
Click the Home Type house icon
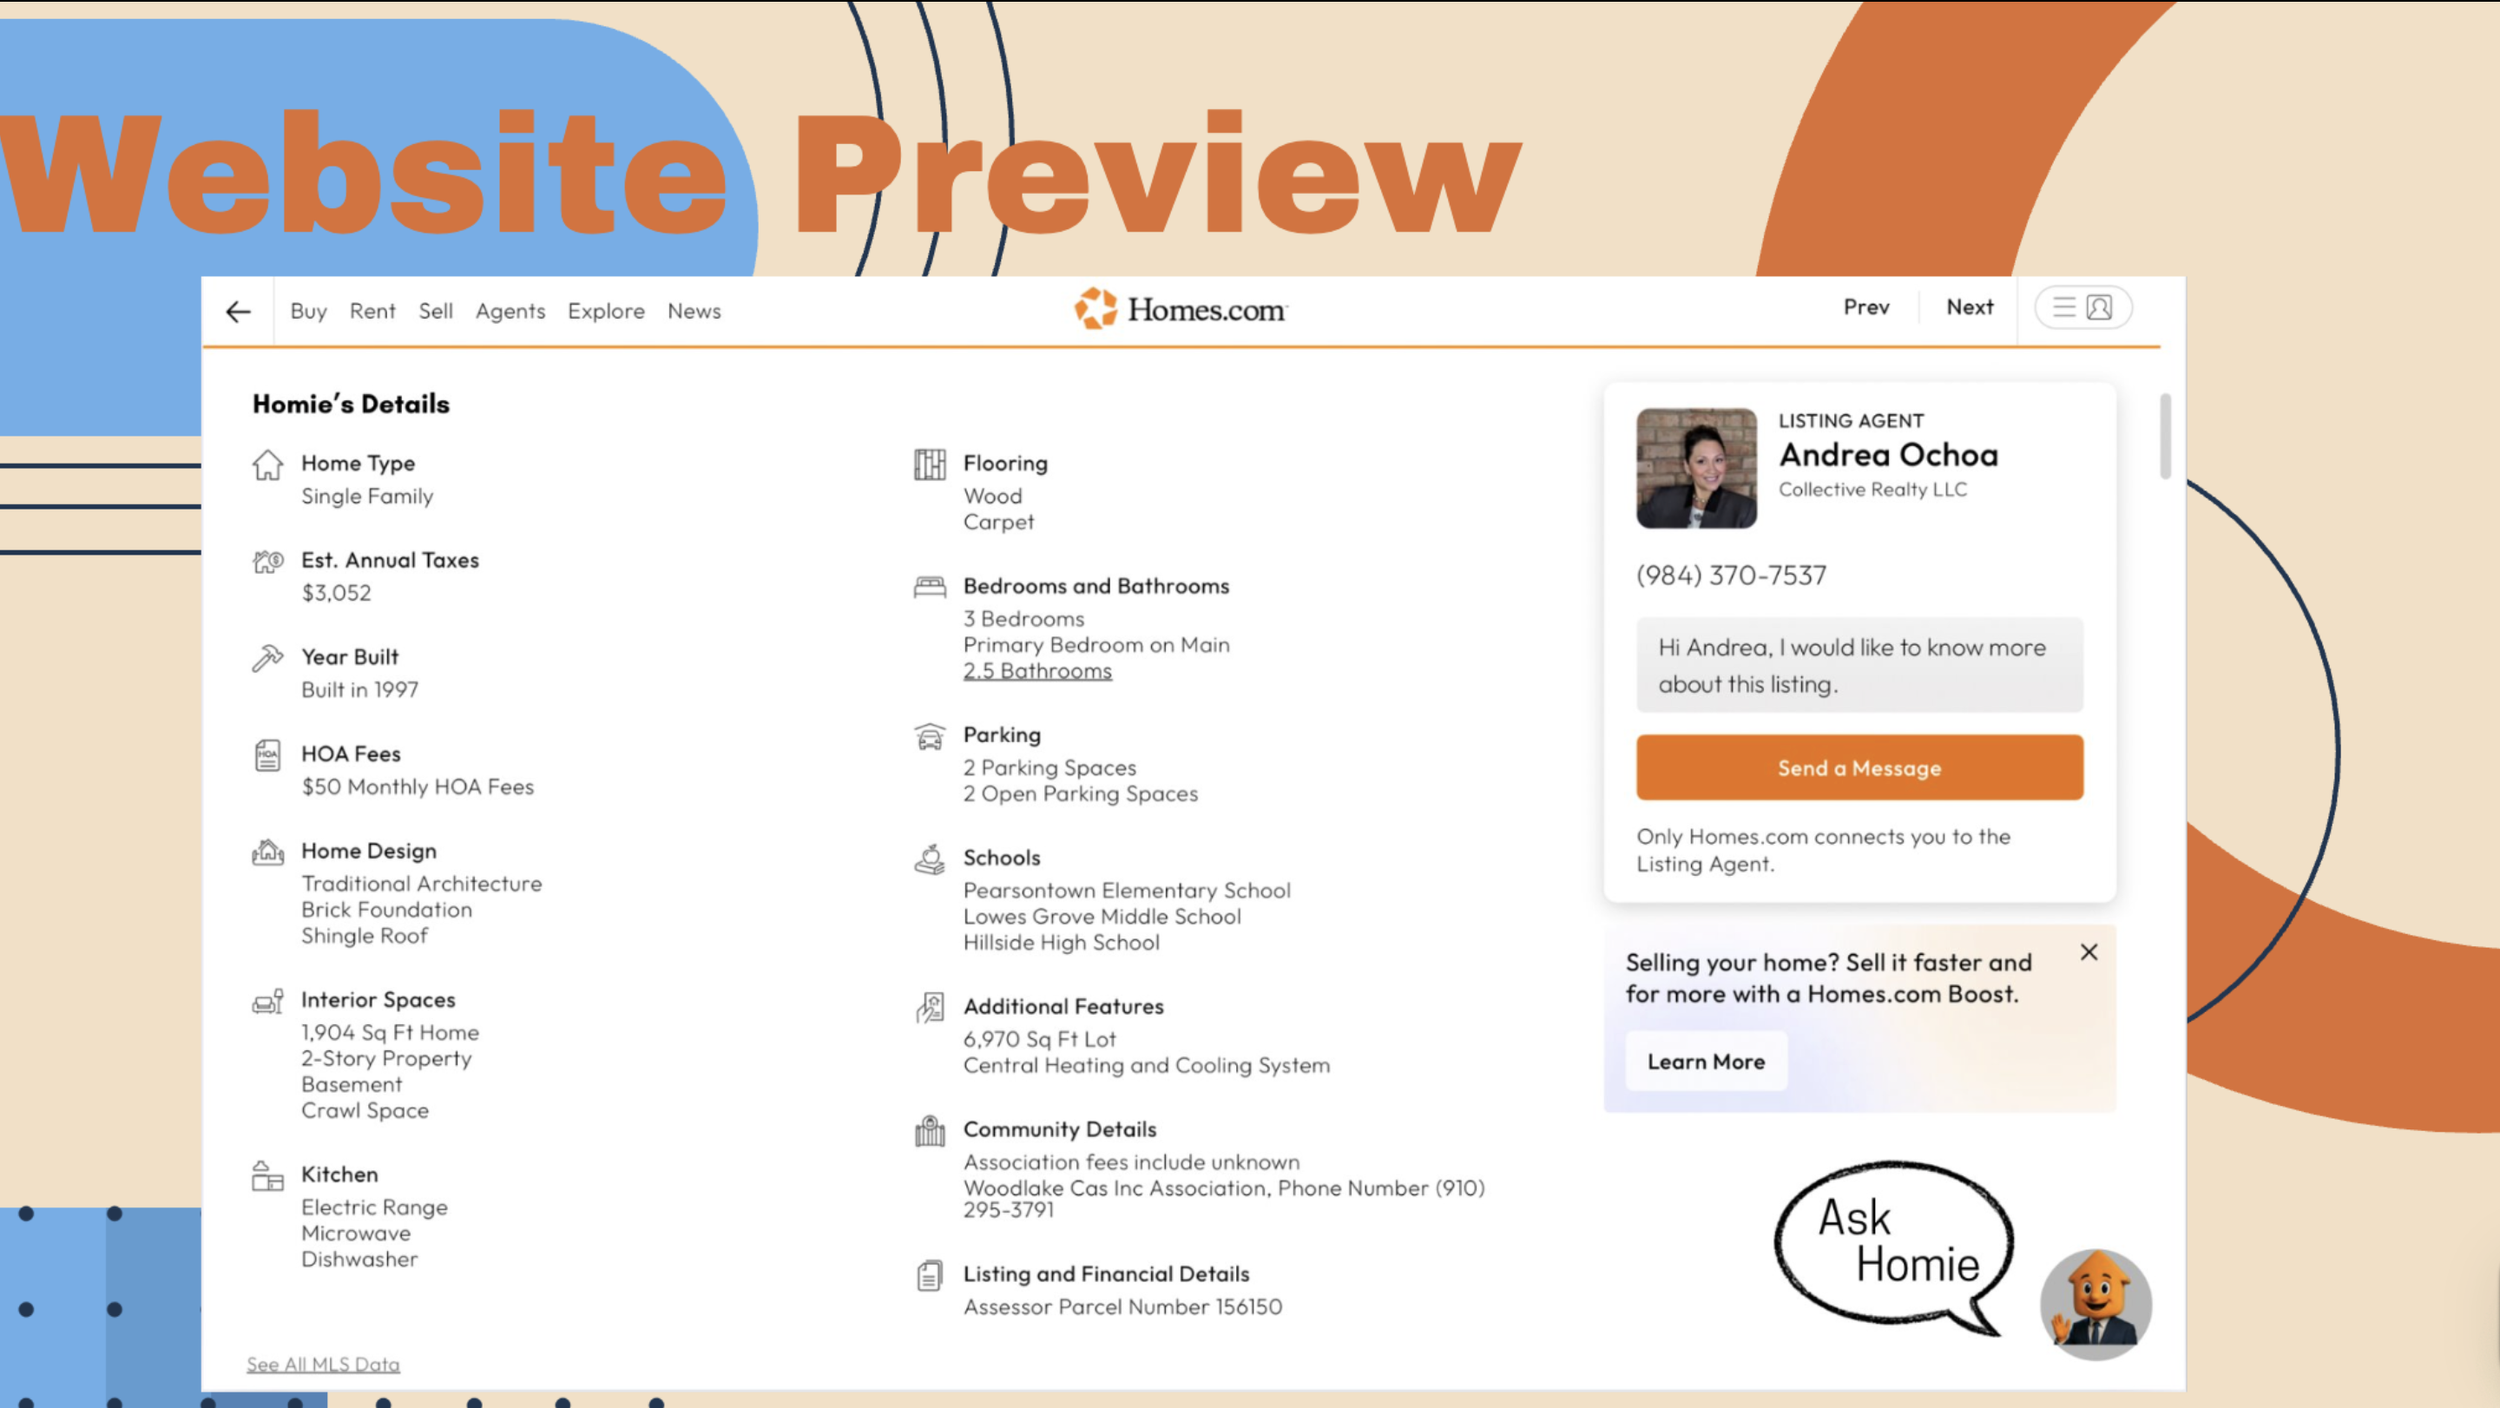(267, 465)
